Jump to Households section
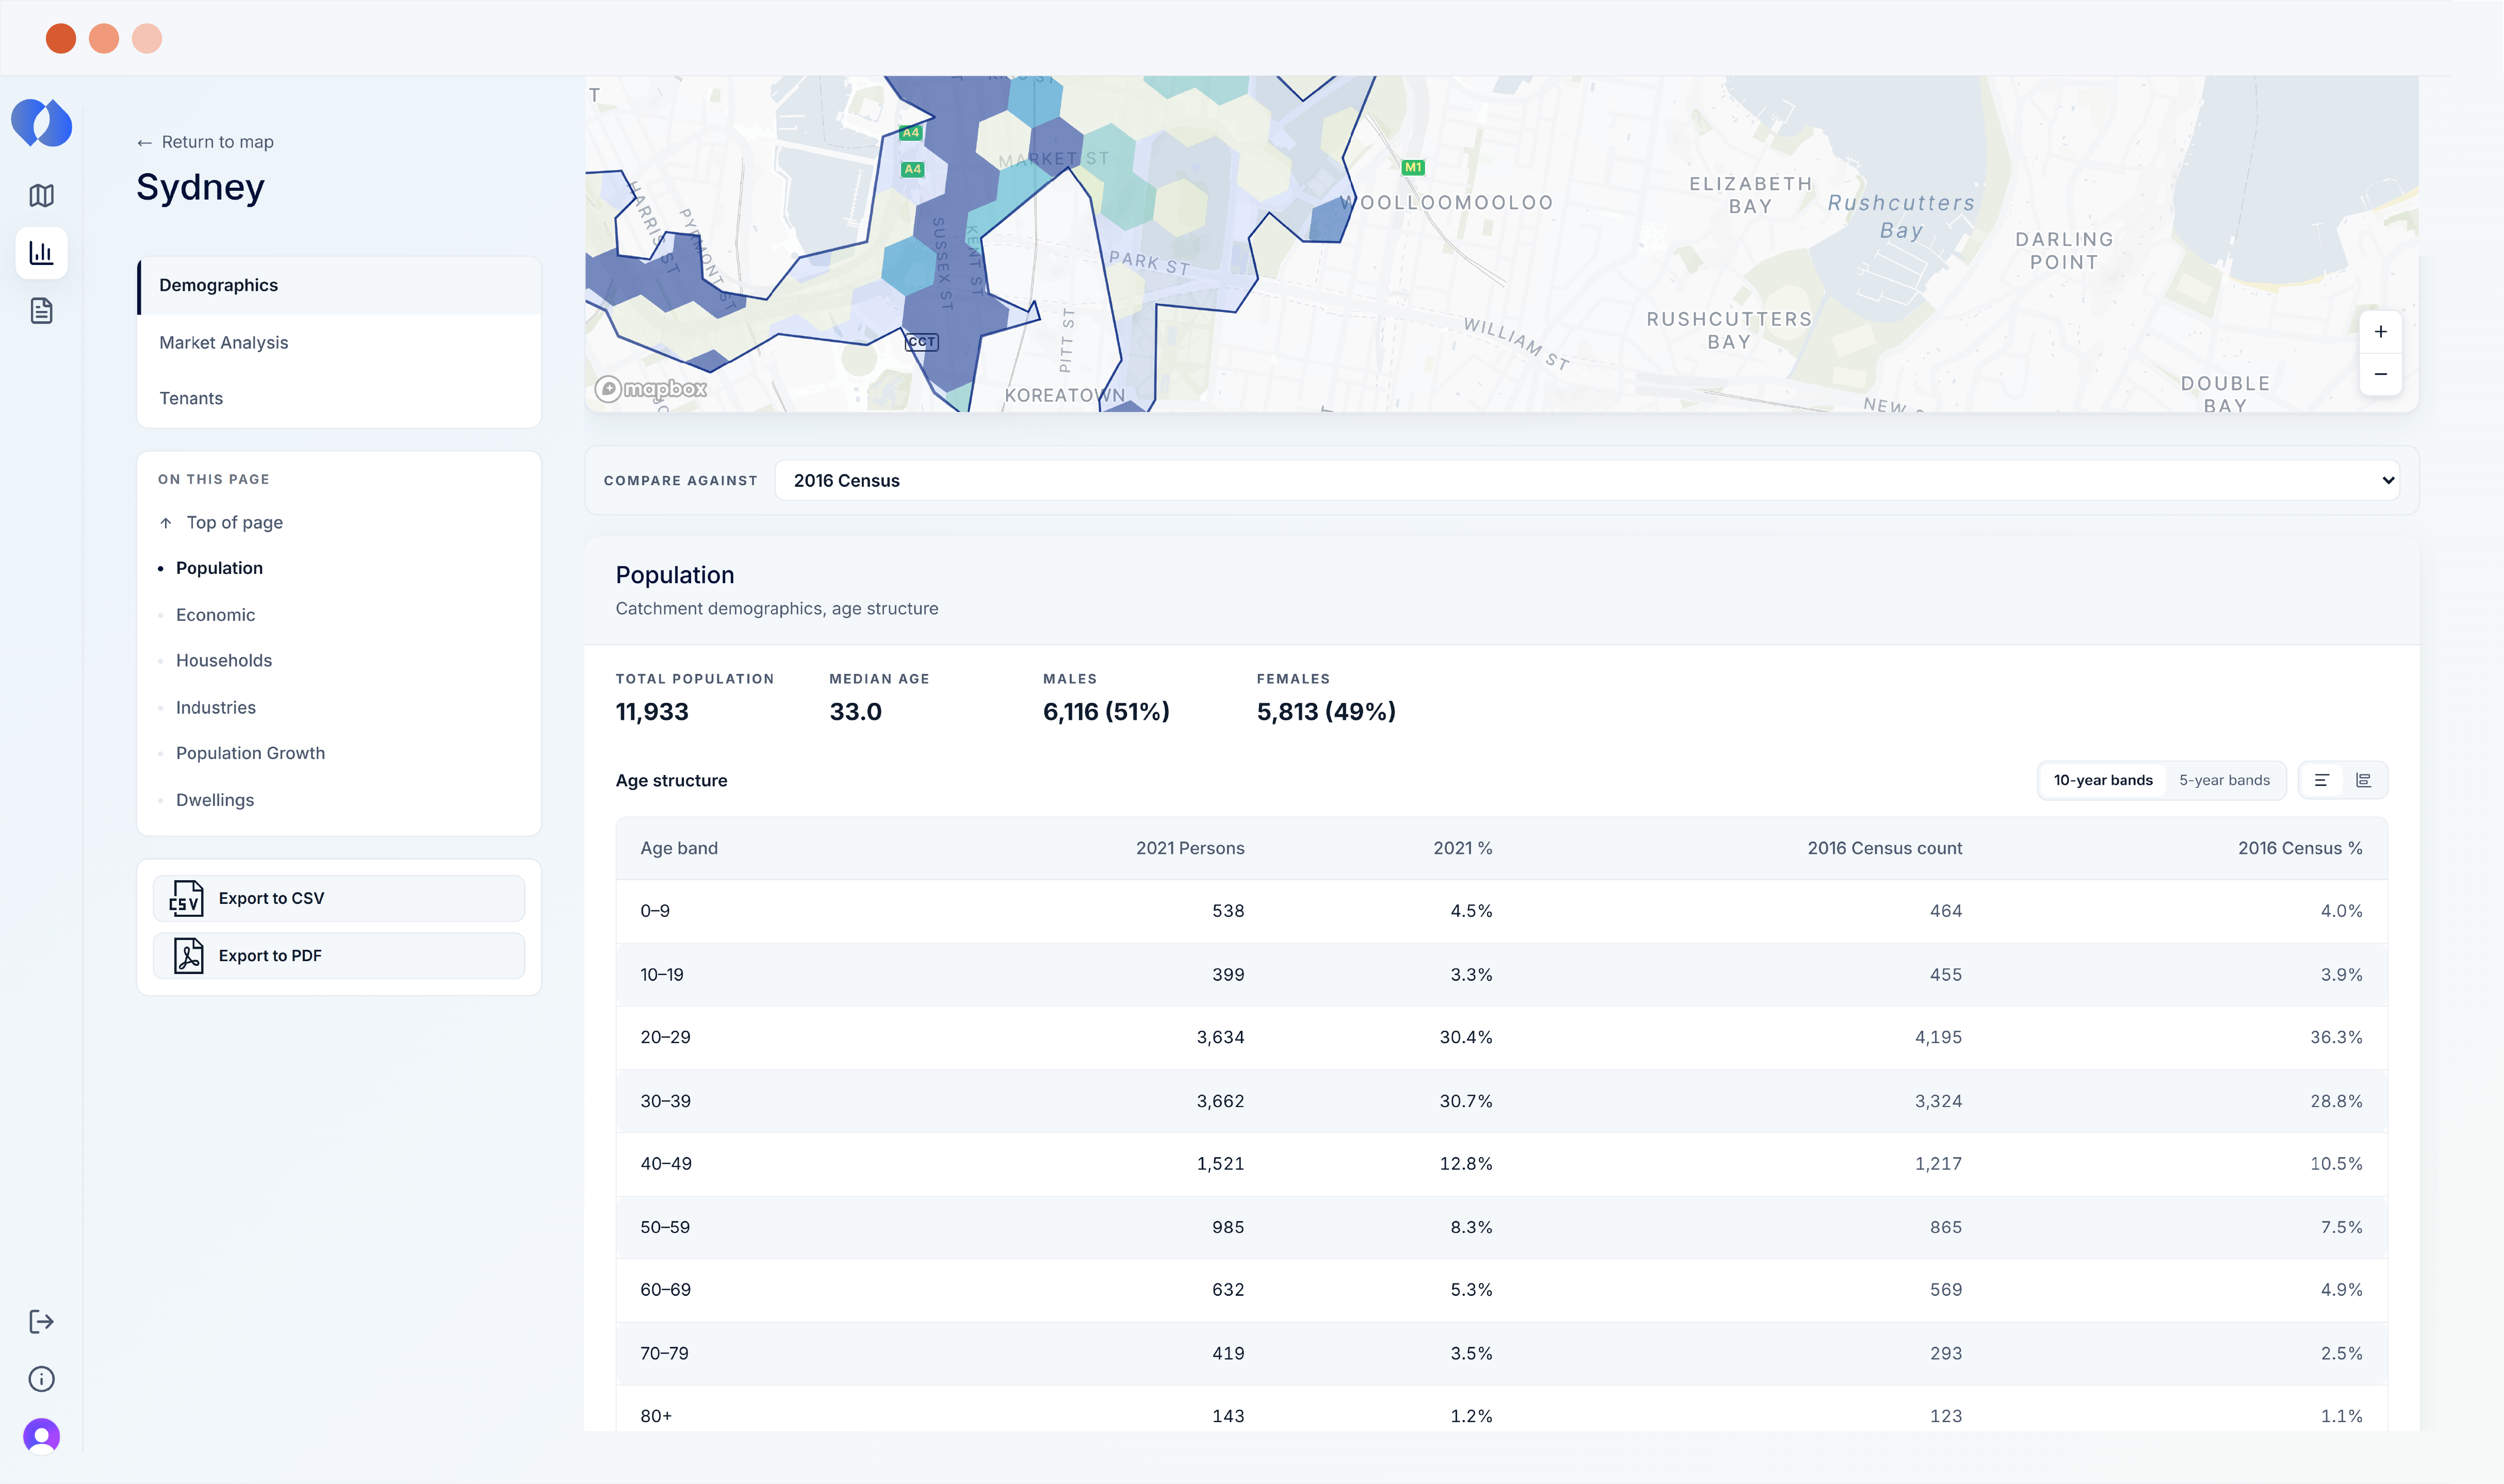This screenshot has width=2504, height=1484. click(x=224, y=660)
